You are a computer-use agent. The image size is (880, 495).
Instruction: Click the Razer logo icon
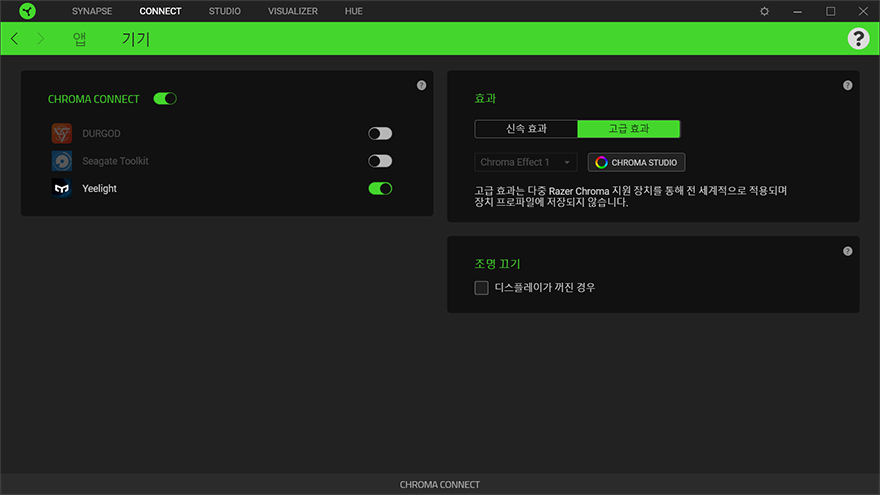pyautogui.click(x=27, y=11)
